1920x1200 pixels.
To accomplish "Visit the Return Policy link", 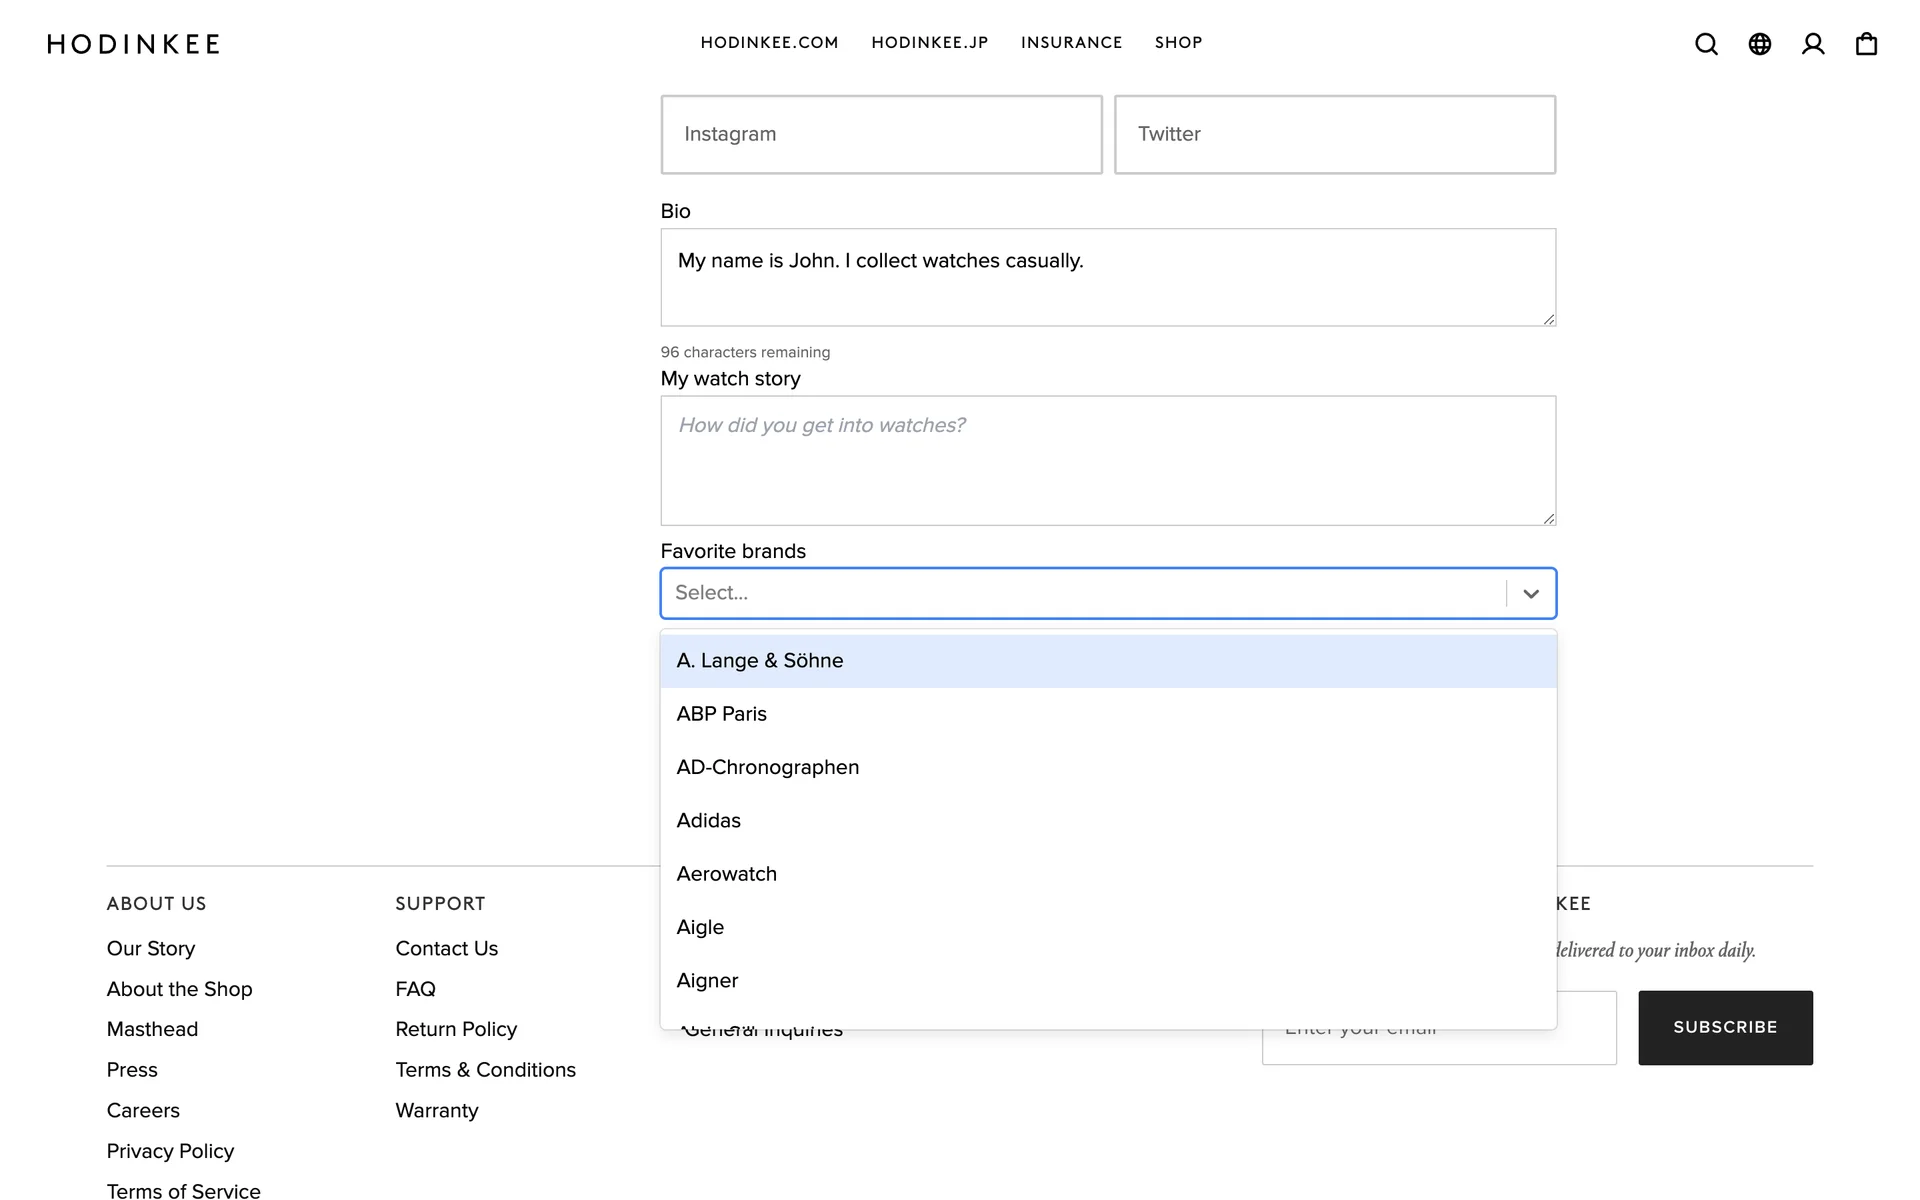I will [x=456, y=1029].
